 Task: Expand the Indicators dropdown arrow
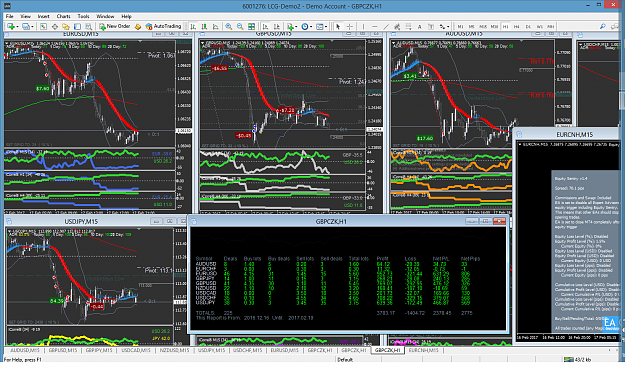coord(297,27)
